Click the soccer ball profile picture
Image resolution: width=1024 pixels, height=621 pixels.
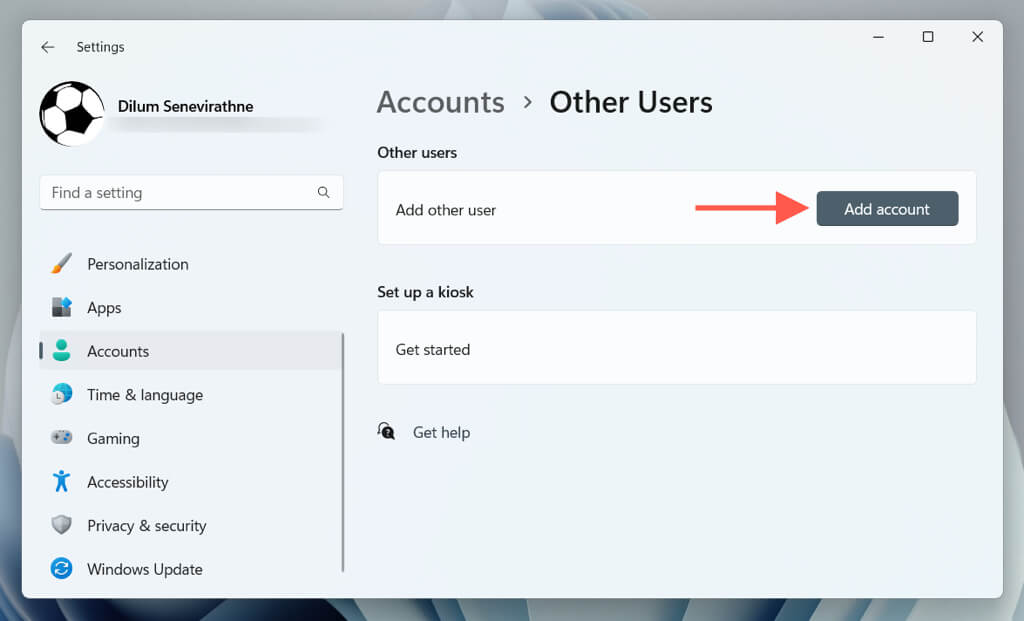coord(72,114)
